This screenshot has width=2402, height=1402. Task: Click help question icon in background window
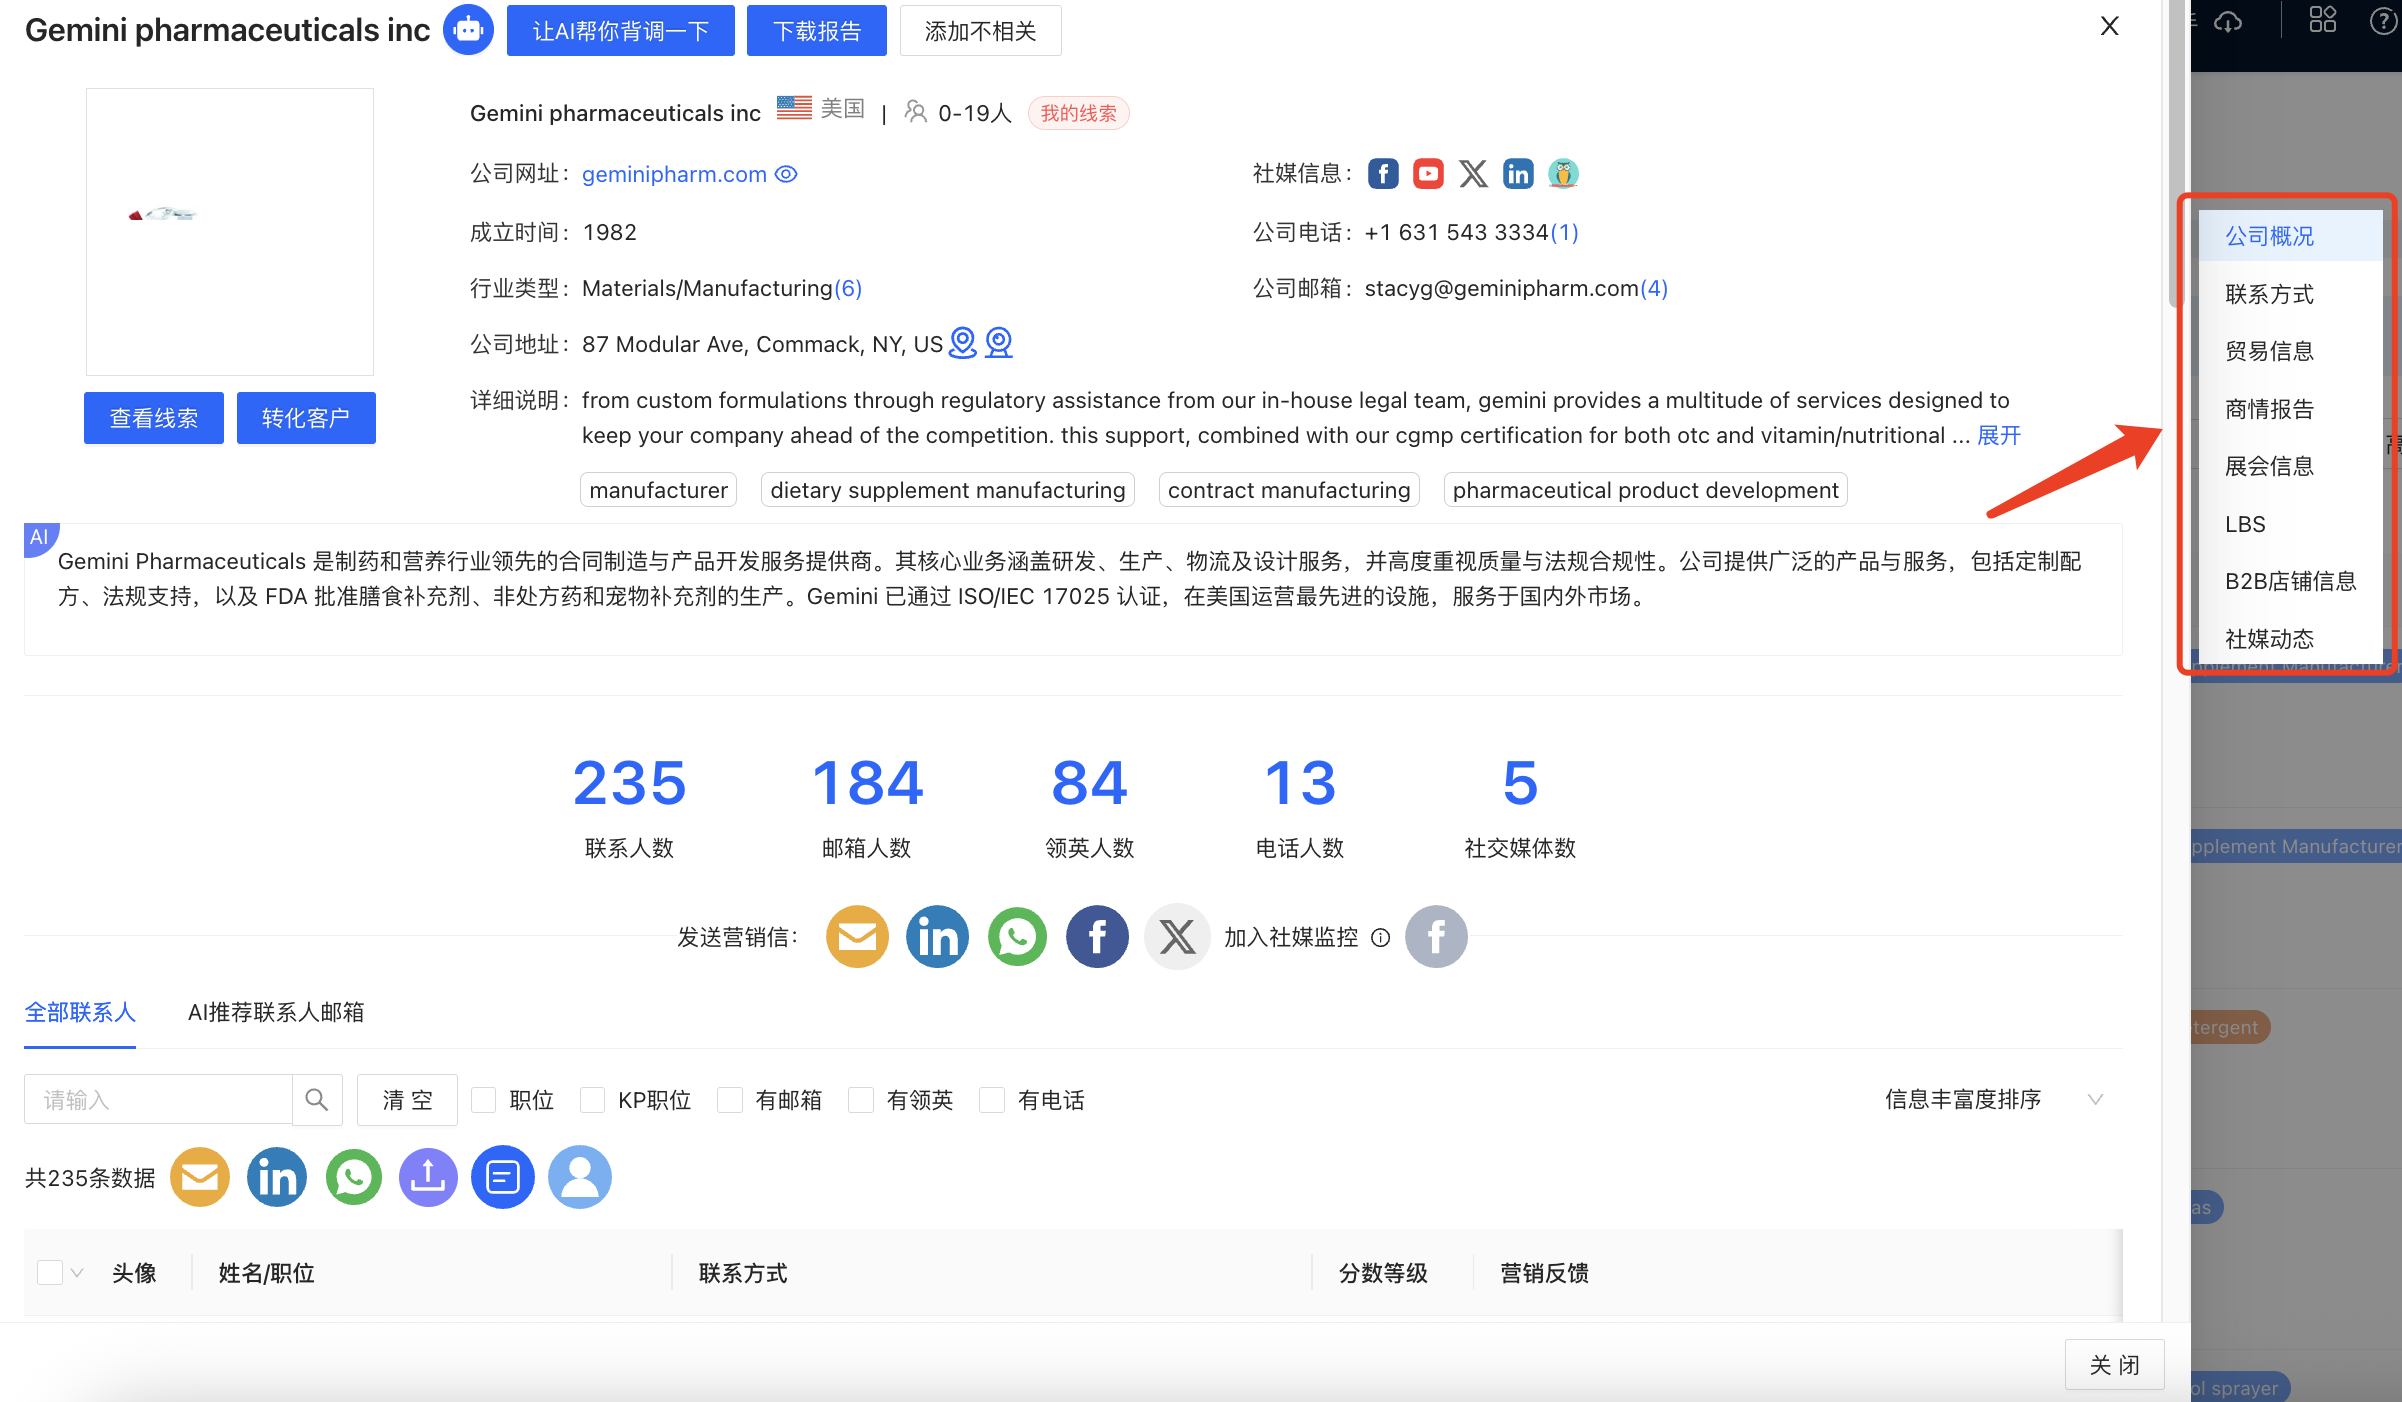[2384, 21]
